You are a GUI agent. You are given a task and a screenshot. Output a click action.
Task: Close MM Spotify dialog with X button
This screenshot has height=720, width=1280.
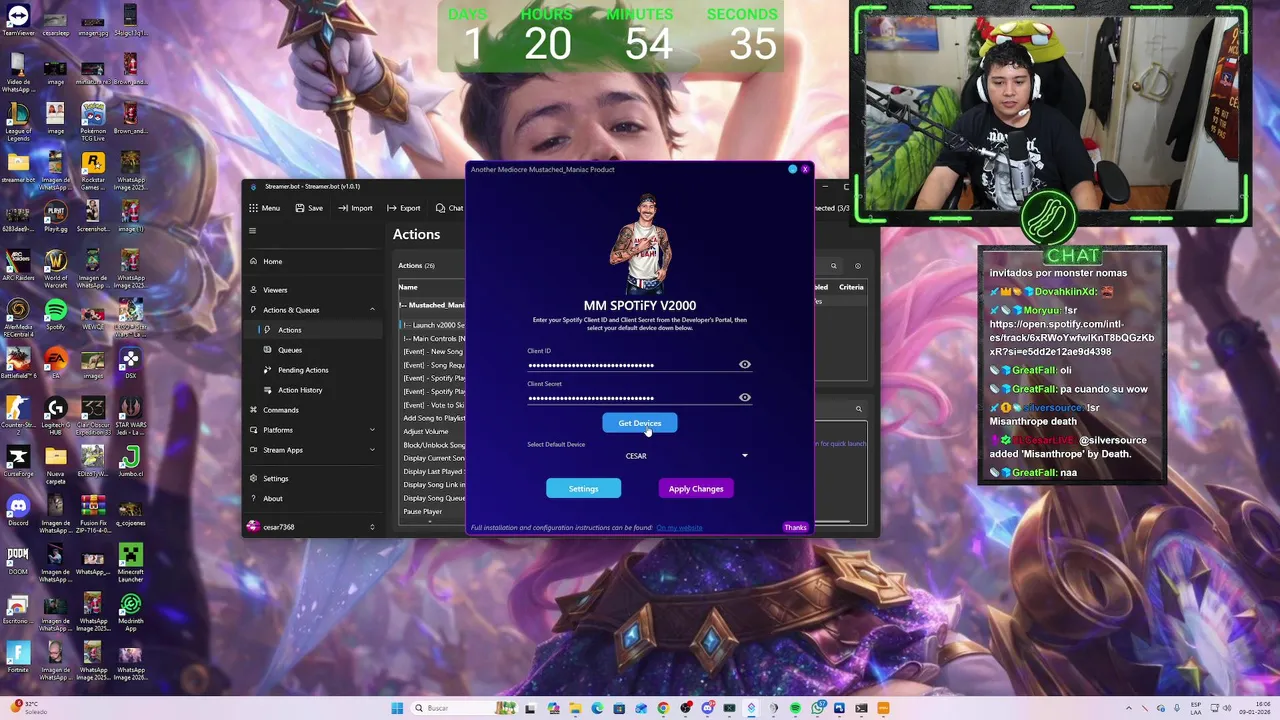[805, 169]
